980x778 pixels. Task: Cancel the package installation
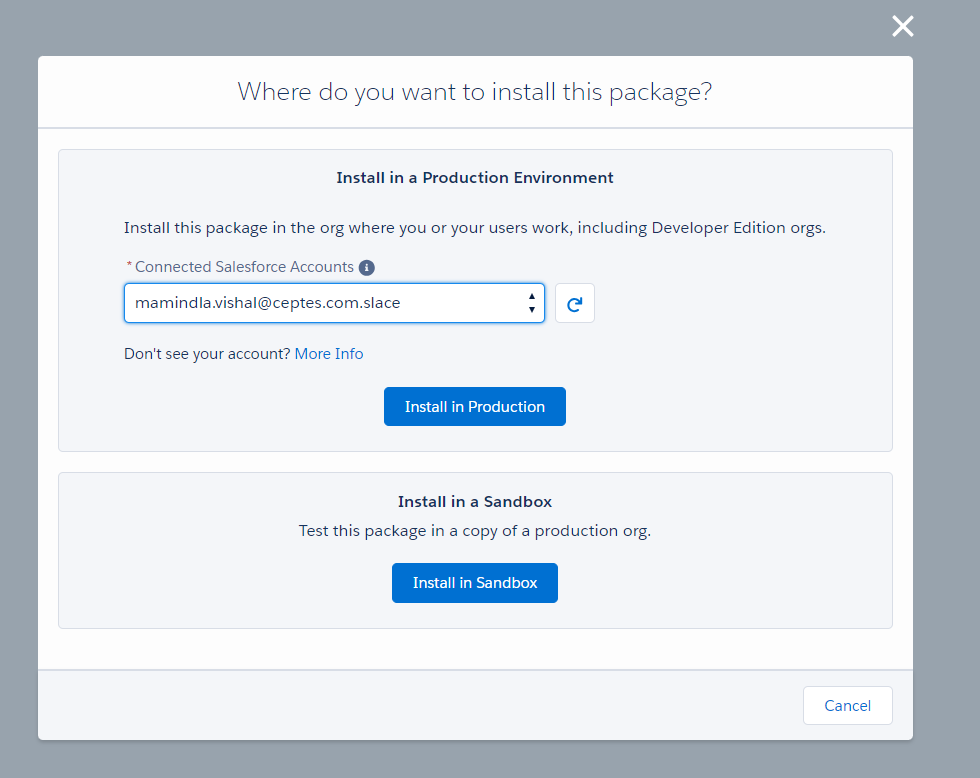(847, 706)
